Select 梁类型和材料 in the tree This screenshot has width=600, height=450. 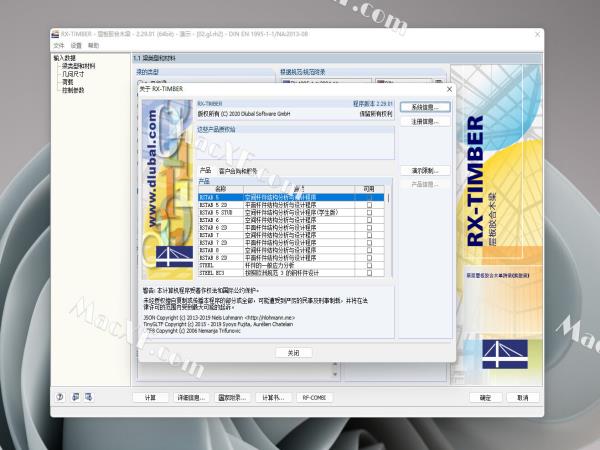click(78, 66)
